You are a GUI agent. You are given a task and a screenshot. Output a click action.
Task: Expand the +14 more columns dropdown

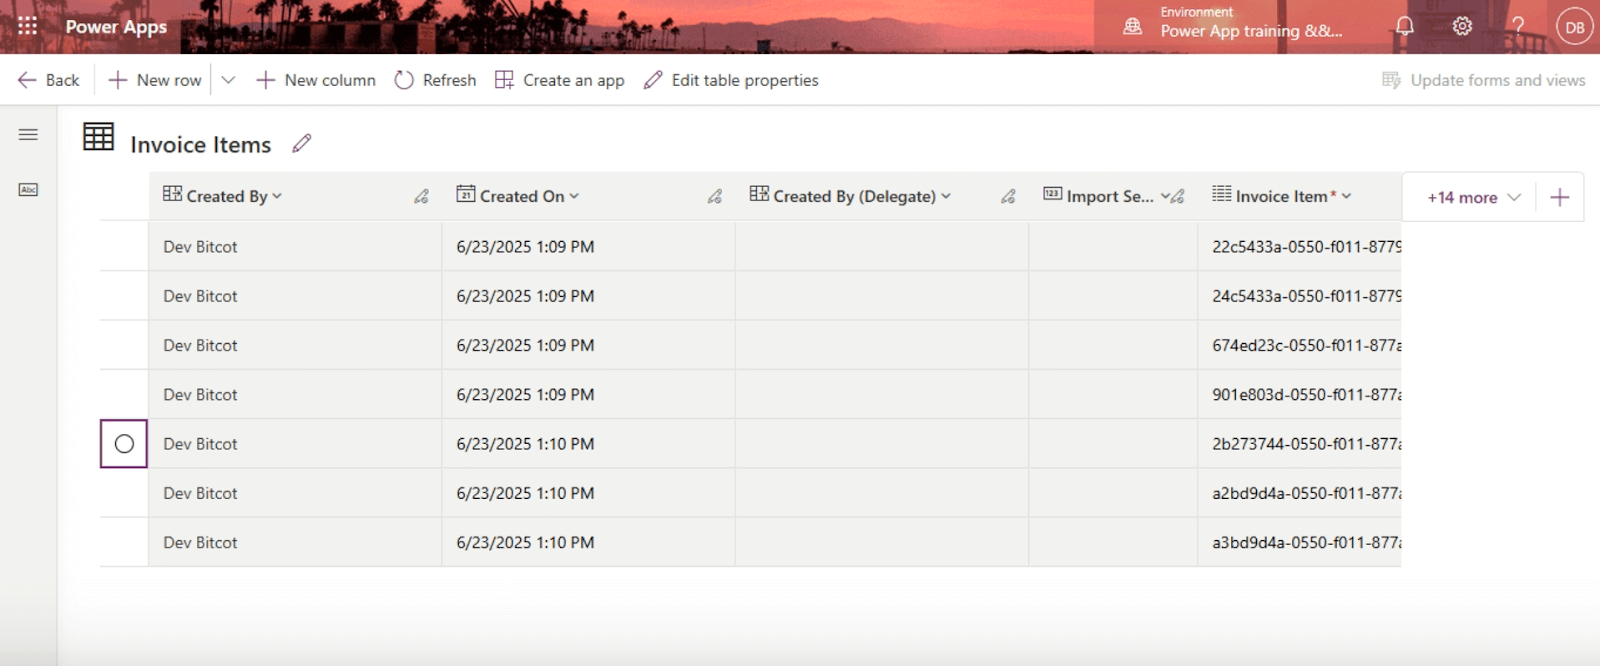[x=1473, y=197]
